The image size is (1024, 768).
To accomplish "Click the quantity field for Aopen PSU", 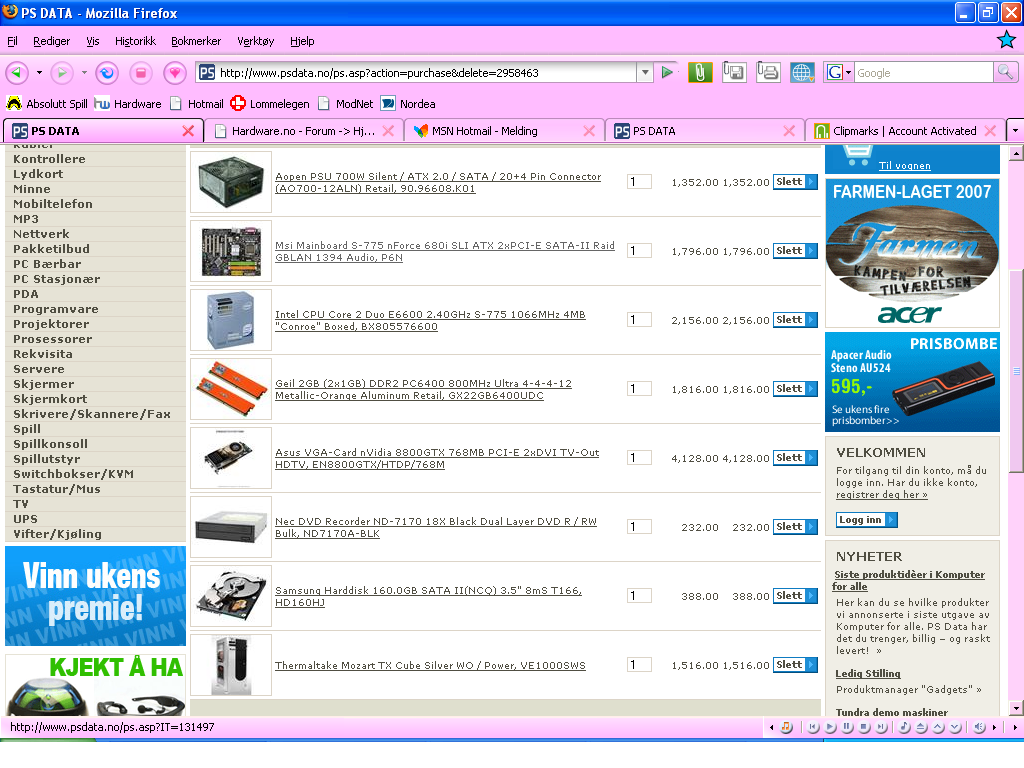I will click(x=639, y=182).
